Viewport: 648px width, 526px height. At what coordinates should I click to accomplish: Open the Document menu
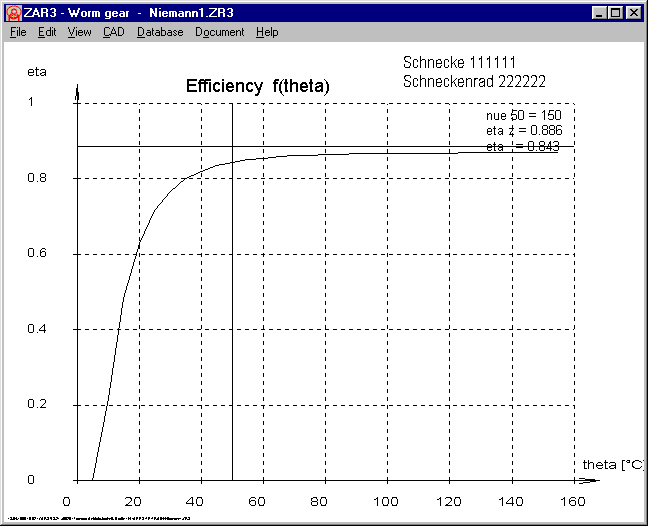tap(219, 32)
